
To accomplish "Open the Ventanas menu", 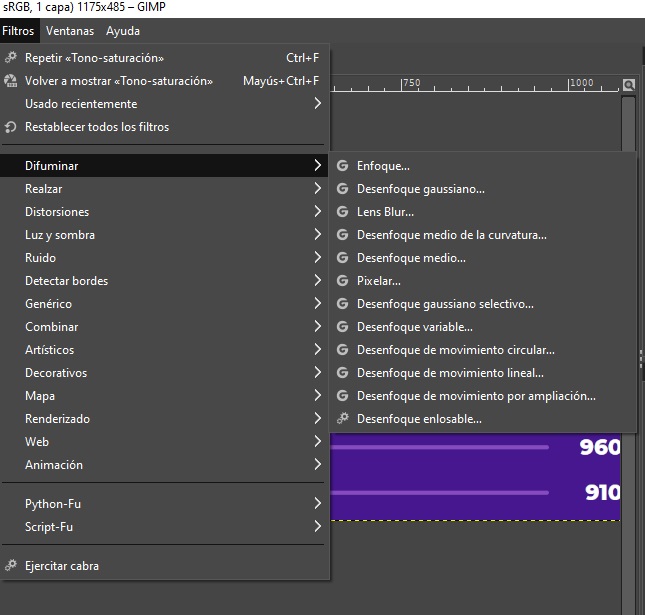I will (70, 31).
